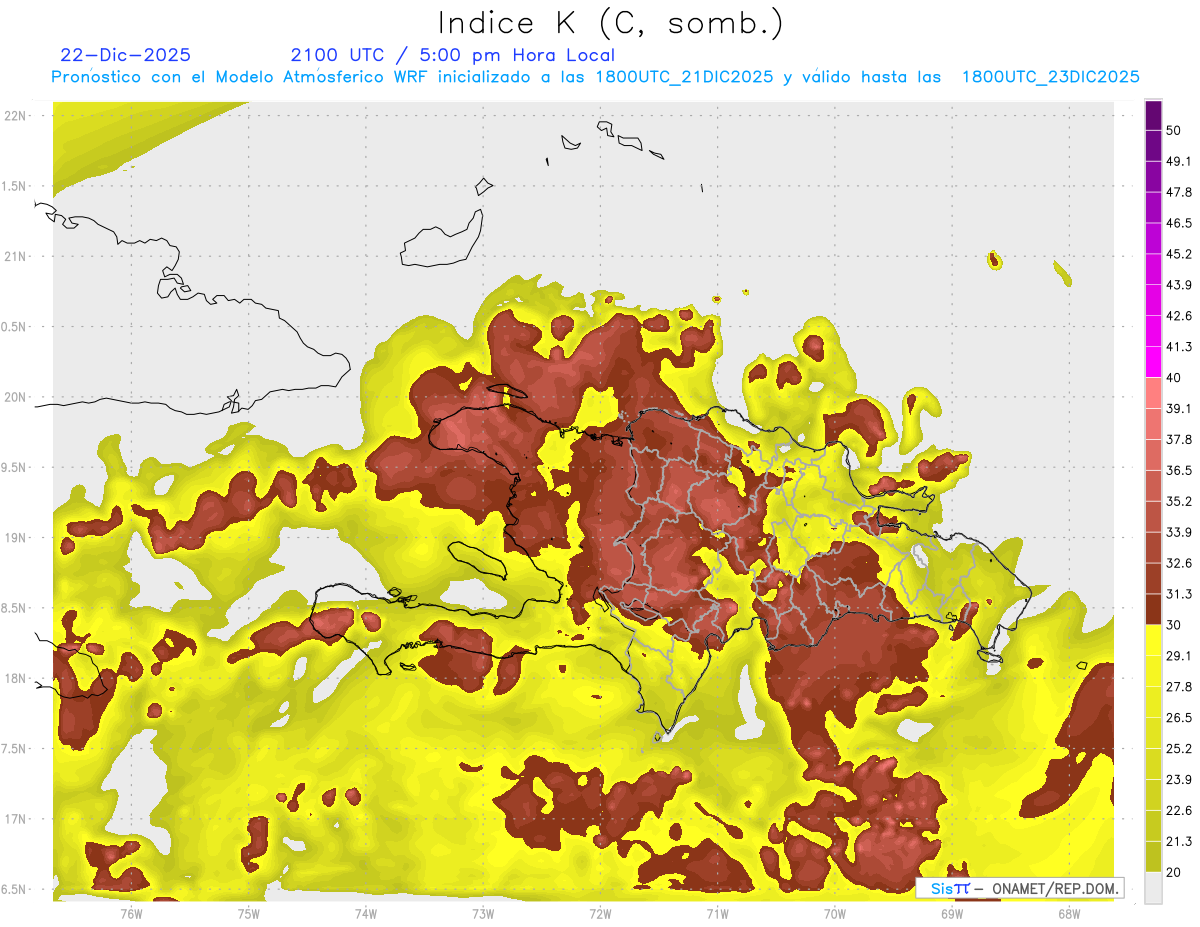
Task: Click the "19N" latitude label
Action: (x=15, y=538)
